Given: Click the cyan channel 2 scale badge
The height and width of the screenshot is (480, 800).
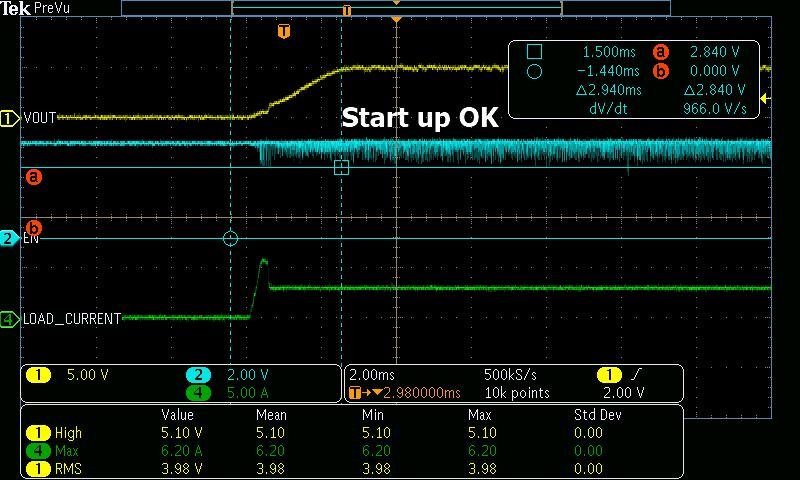Looking at the screenshot, I should pos(198,375).
